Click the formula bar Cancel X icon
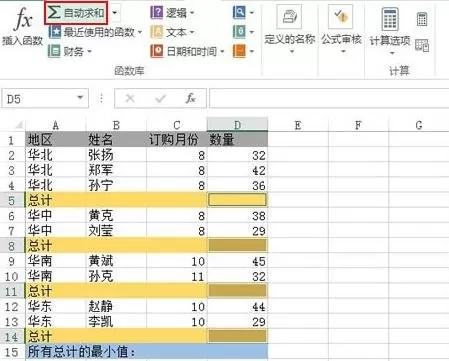Screen dimensions: 449x361 [x=130, y=98]
